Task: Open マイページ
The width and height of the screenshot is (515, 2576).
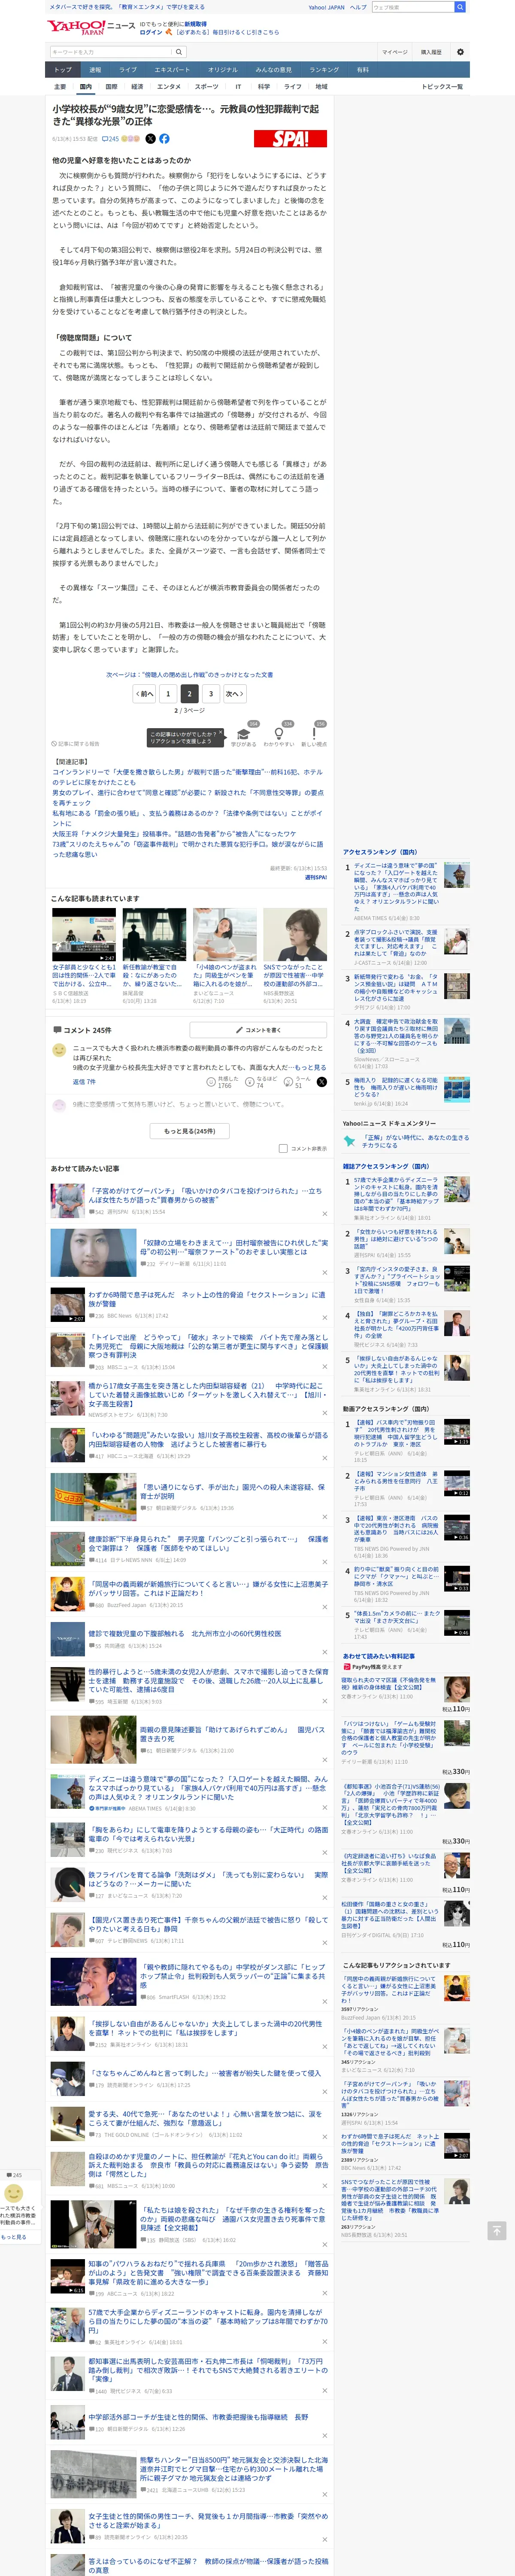Action: 394,52
